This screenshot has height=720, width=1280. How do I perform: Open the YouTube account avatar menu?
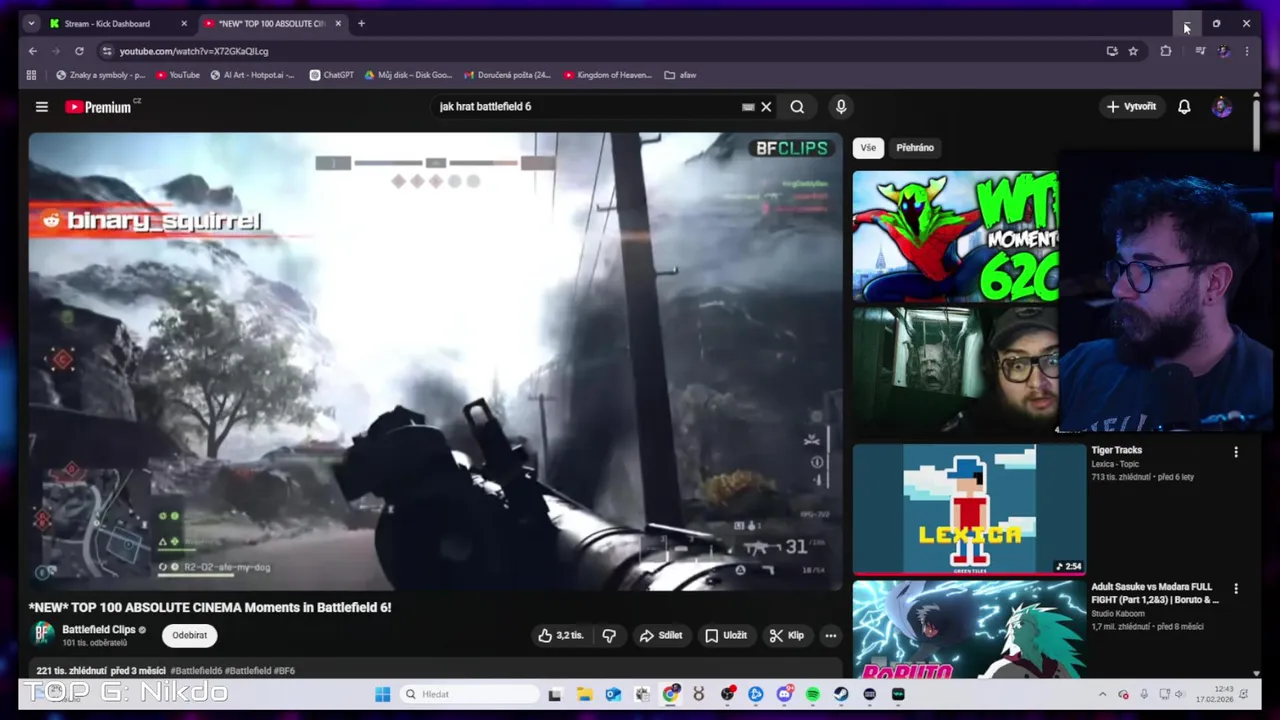pos(1221,107)
